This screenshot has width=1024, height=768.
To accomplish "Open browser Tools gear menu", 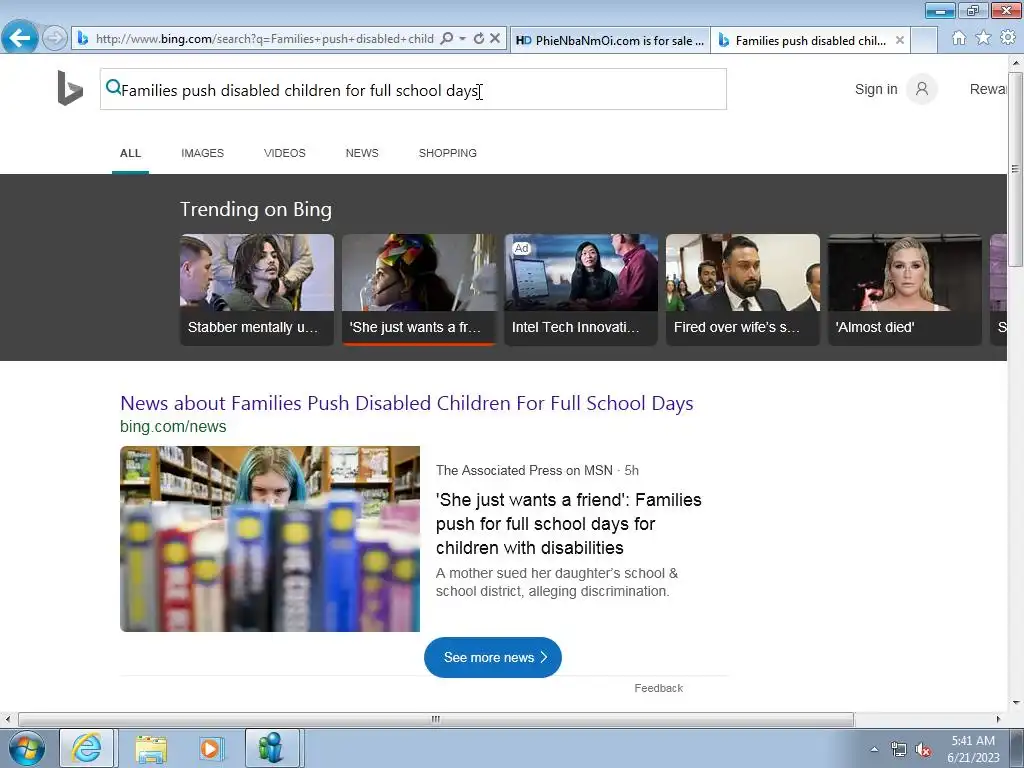I will tap(1008, 39).
